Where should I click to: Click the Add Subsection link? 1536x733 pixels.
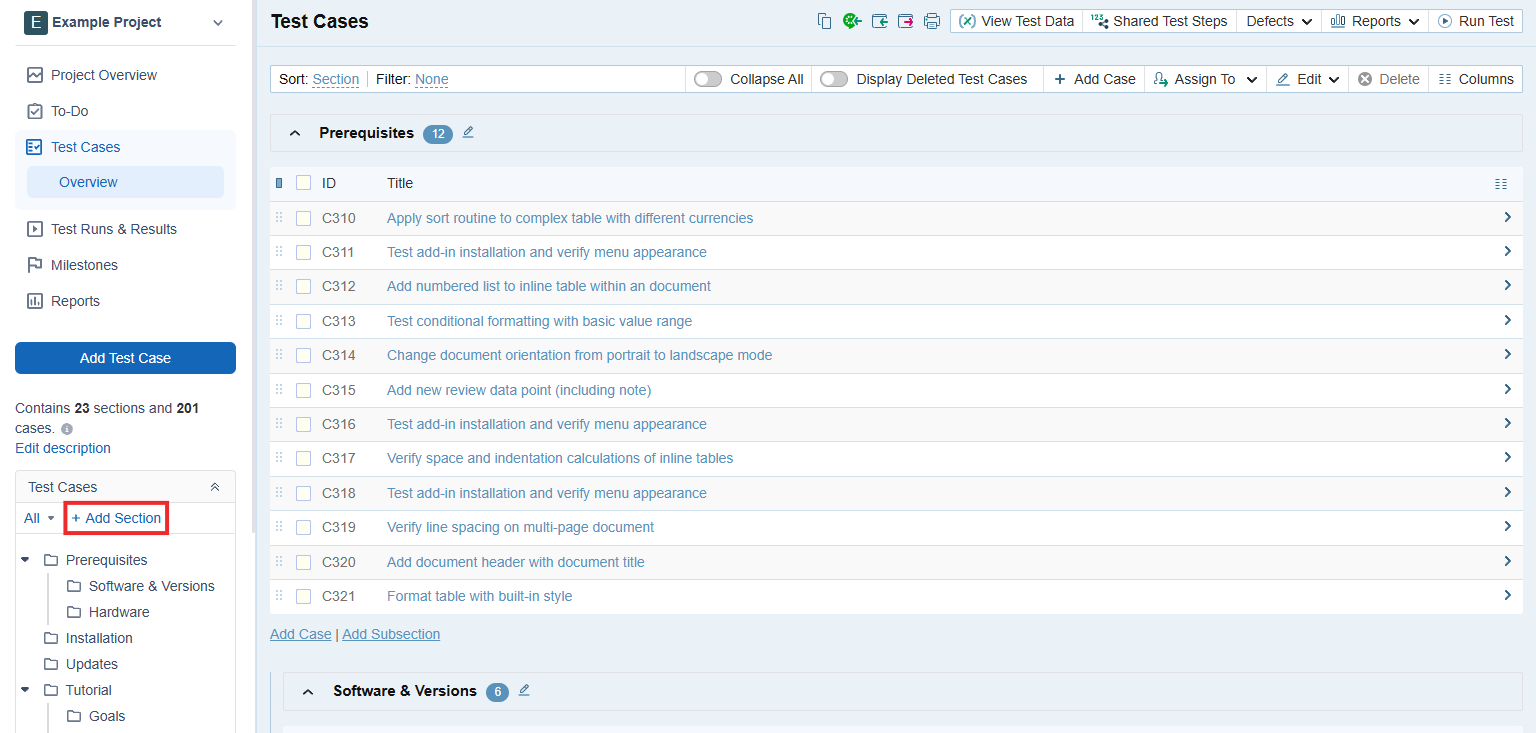[x=391, y=634]
